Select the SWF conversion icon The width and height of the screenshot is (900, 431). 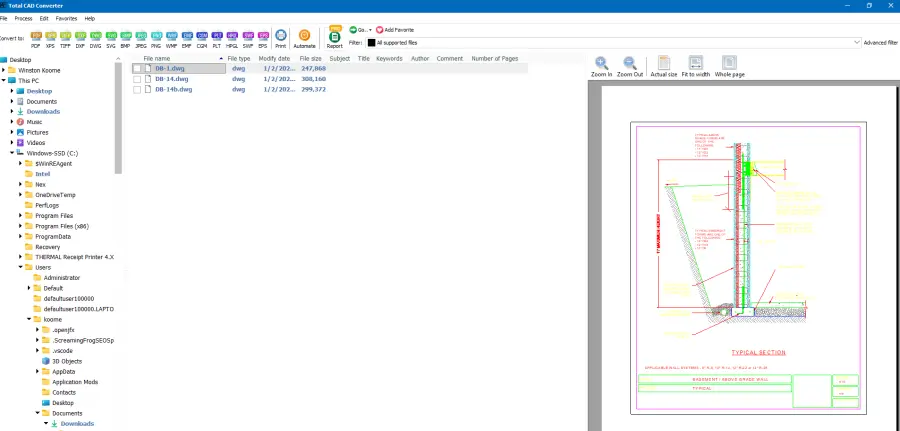[x=248, y=38]
